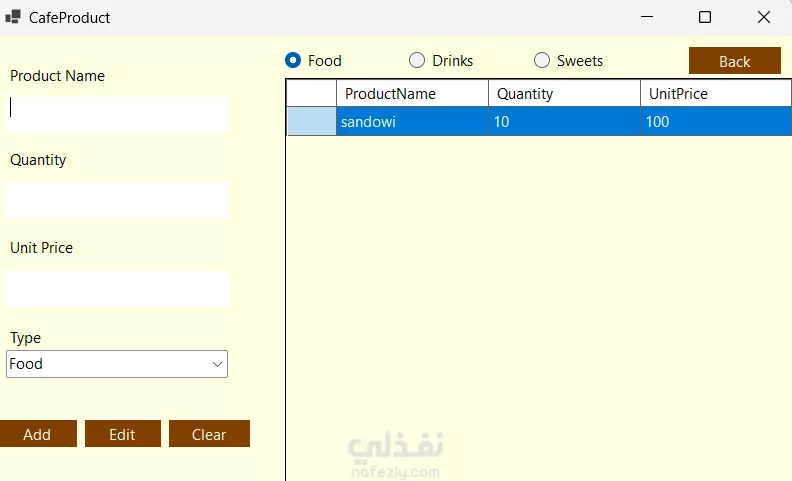
Task: Click the Unit Price text field
Action: 118,289
